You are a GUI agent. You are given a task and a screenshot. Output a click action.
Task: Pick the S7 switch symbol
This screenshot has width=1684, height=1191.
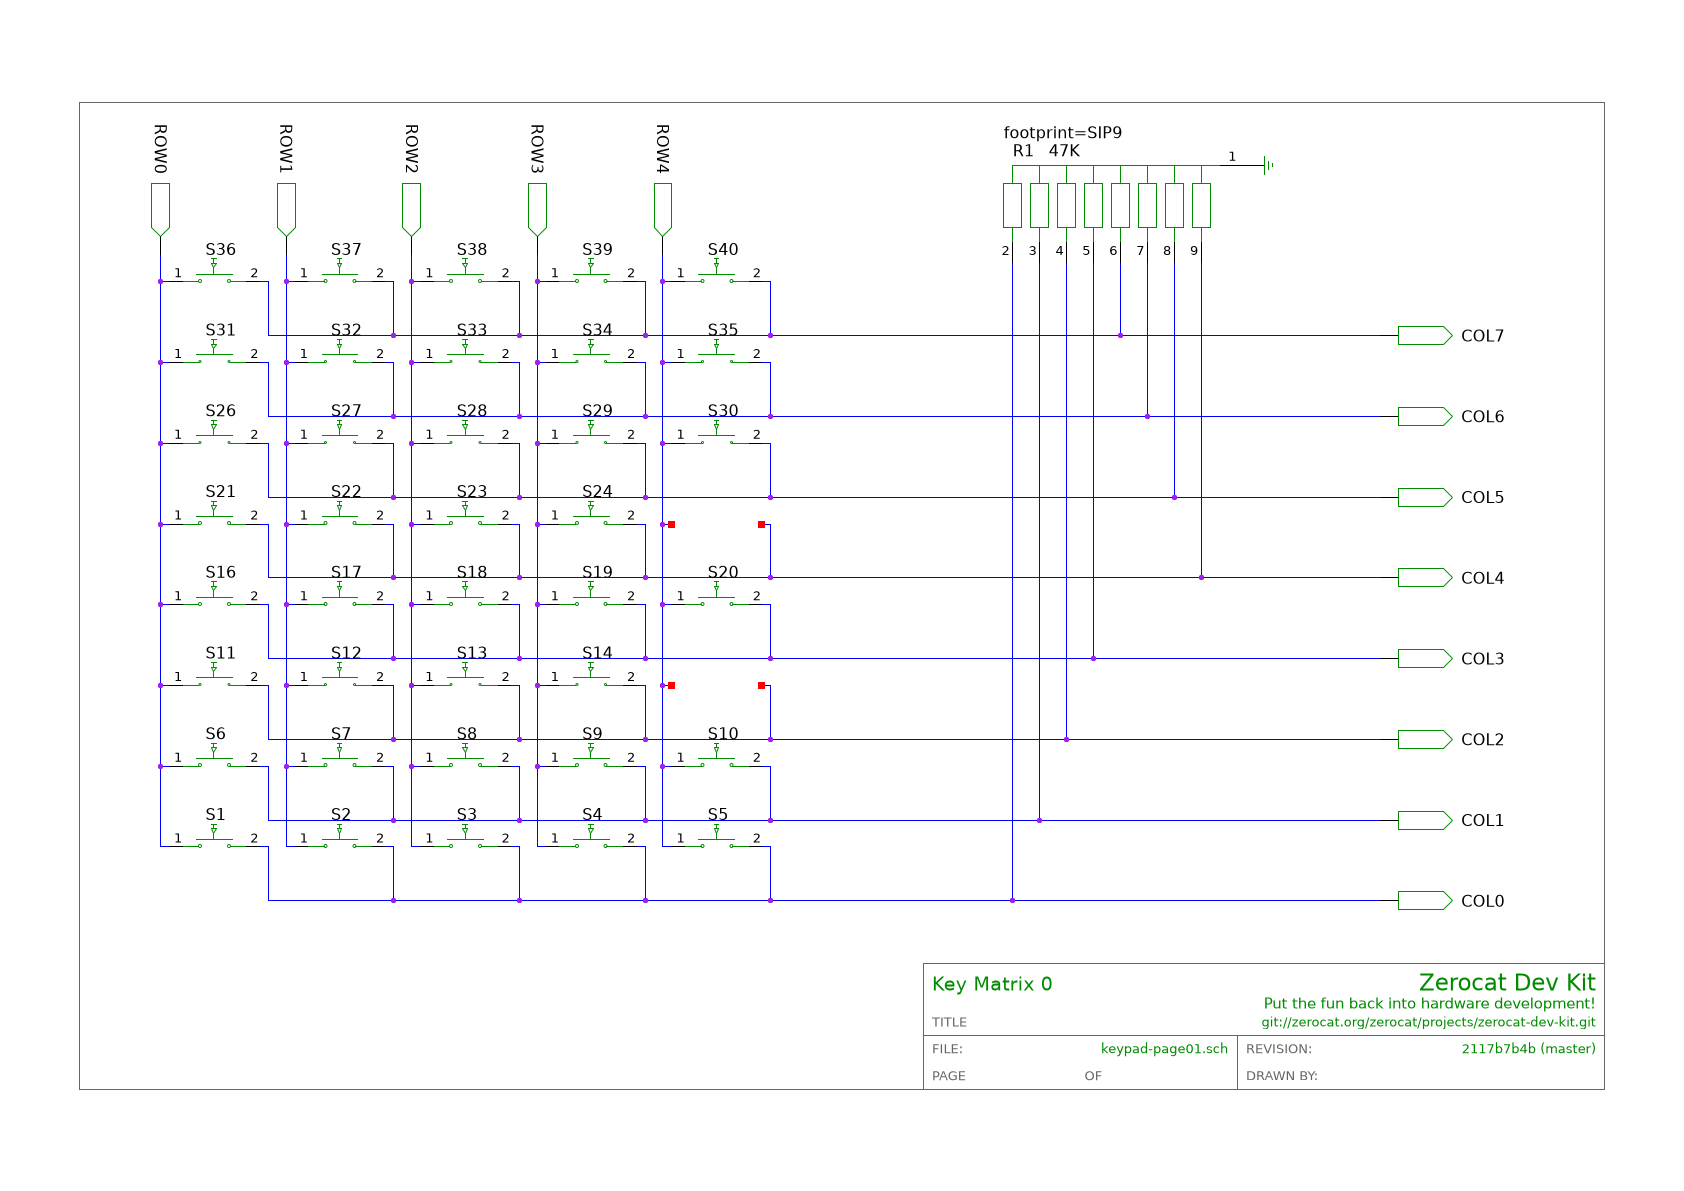[x=339, y=757]
